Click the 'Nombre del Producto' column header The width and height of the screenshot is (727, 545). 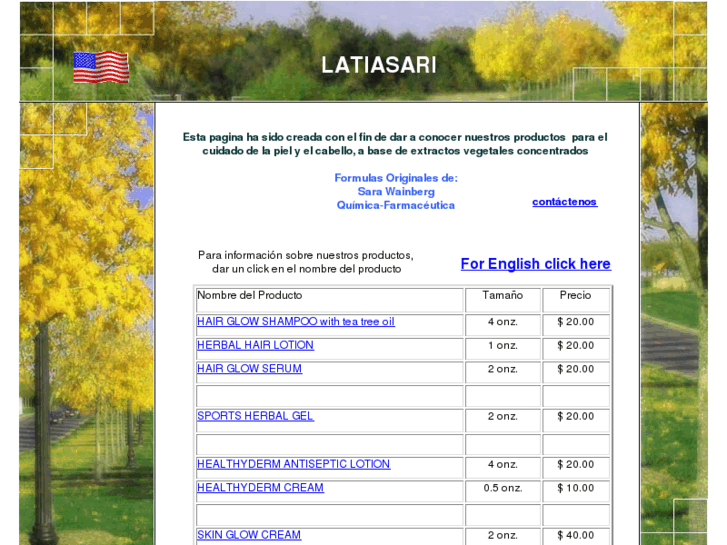[249, 295]
